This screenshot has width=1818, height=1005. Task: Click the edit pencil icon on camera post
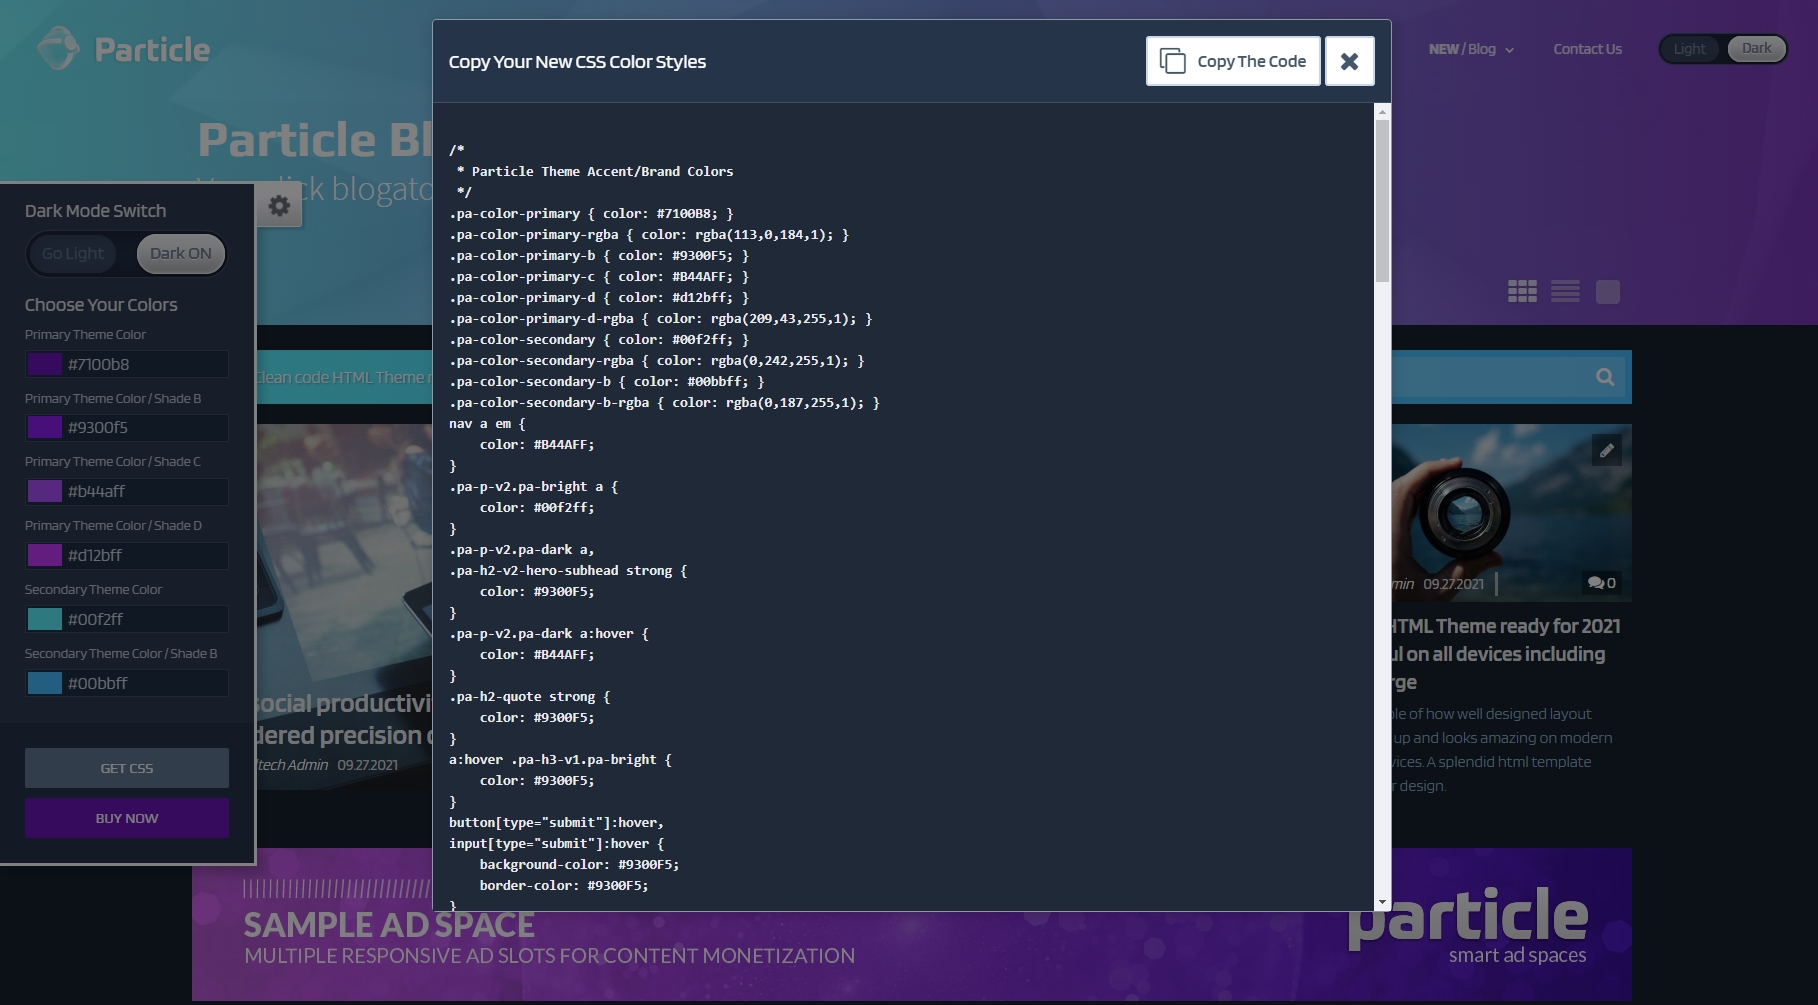click(1606, 450)
